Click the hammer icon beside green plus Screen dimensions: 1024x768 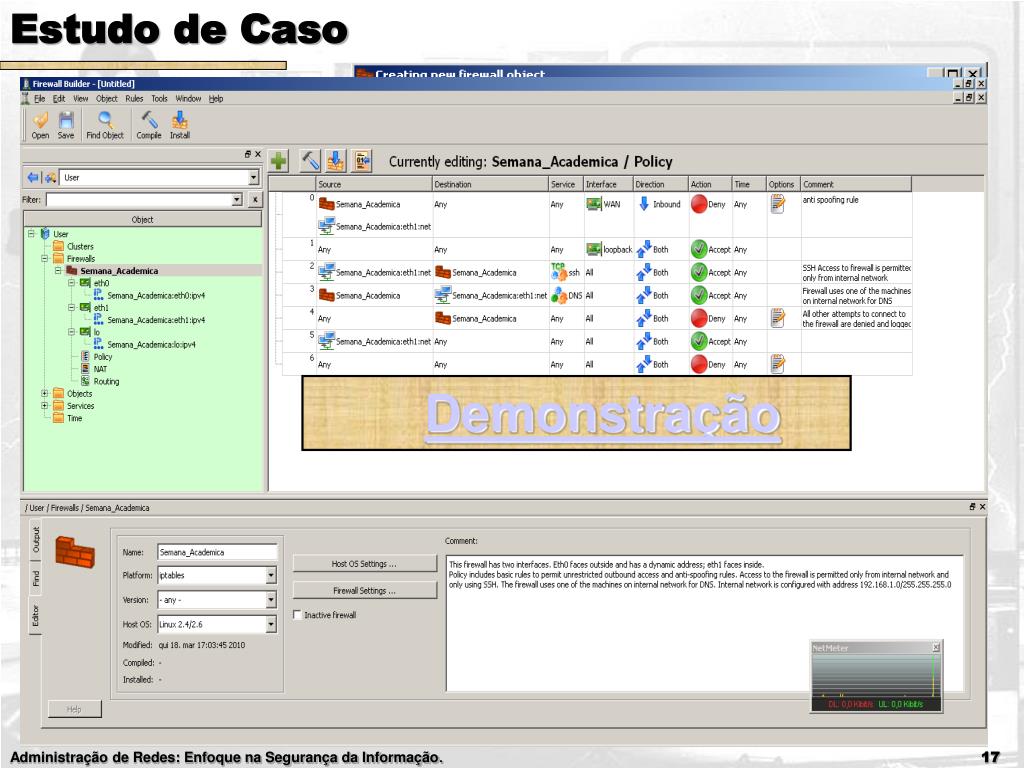click(x=310, y=161)
